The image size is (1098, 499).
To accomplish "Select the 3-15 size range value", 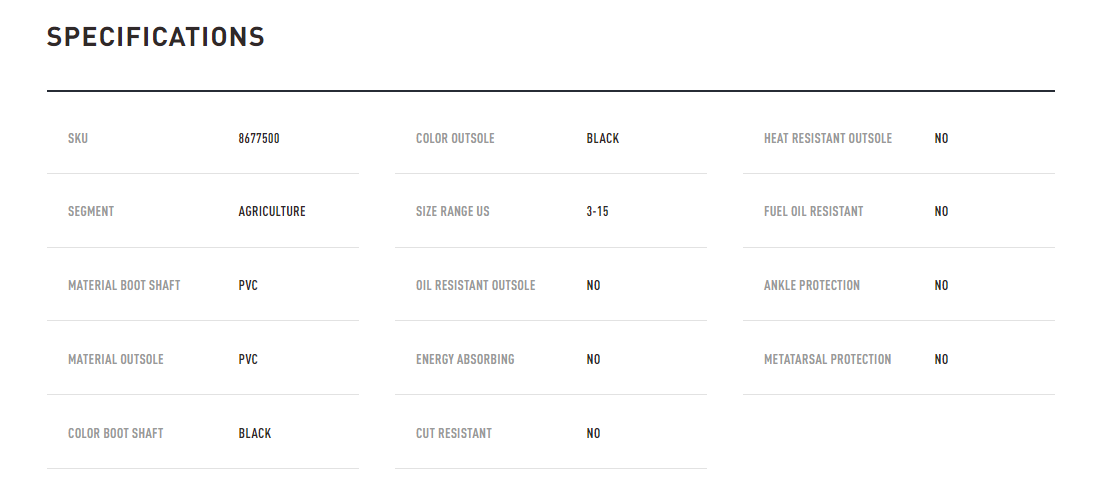I will point(597,211).
